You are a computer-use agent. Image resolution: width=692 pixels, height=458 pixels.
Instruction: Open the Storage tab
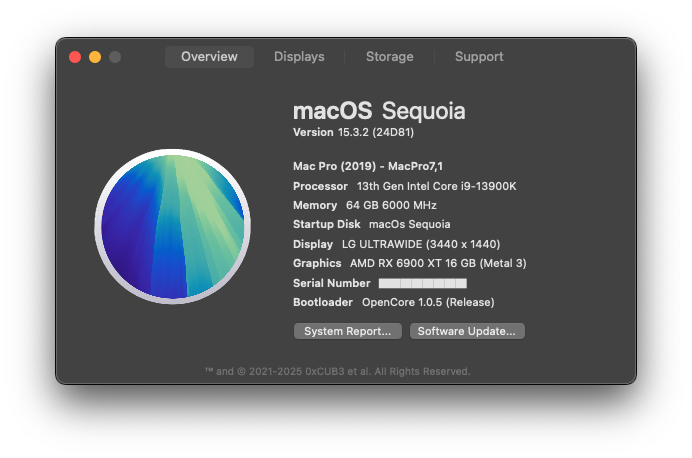pyautogui.click(x=390, y=57)
